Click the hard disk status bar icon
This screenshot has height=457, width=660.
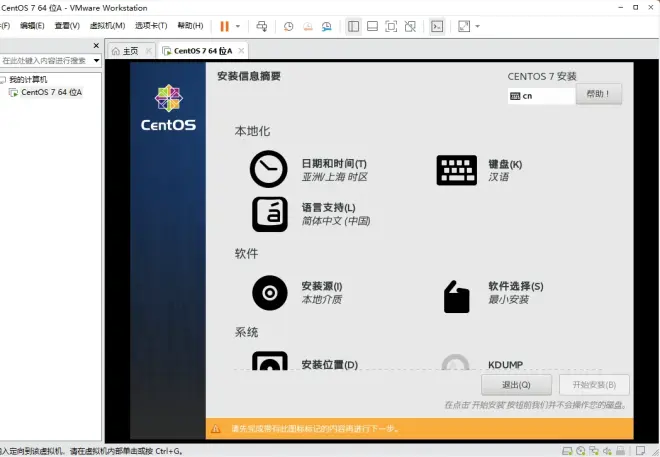point(567,451)
